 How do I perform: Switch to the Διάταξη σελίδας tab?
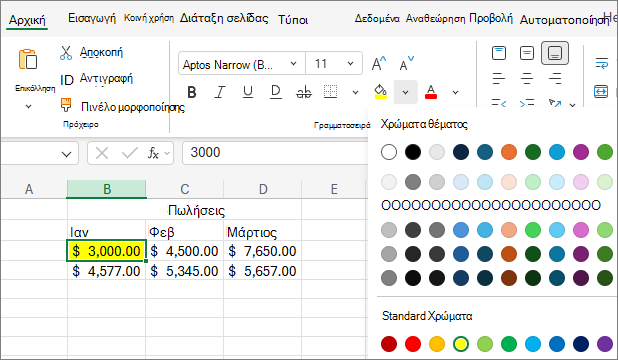[x=224, y=18]
